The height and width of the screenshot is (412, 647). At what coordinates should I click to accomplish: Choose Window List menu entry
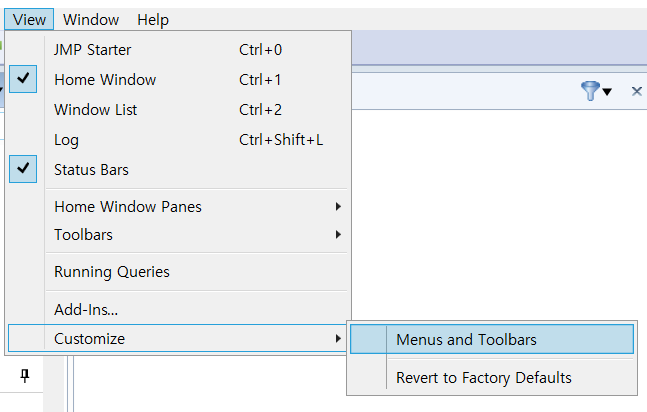pyautogui.click(x=178, y=110)
